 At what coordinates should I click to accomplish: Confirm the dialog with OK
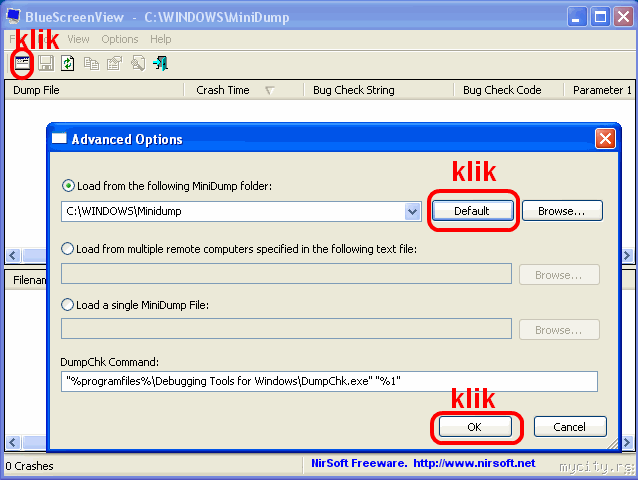[475, 427]
